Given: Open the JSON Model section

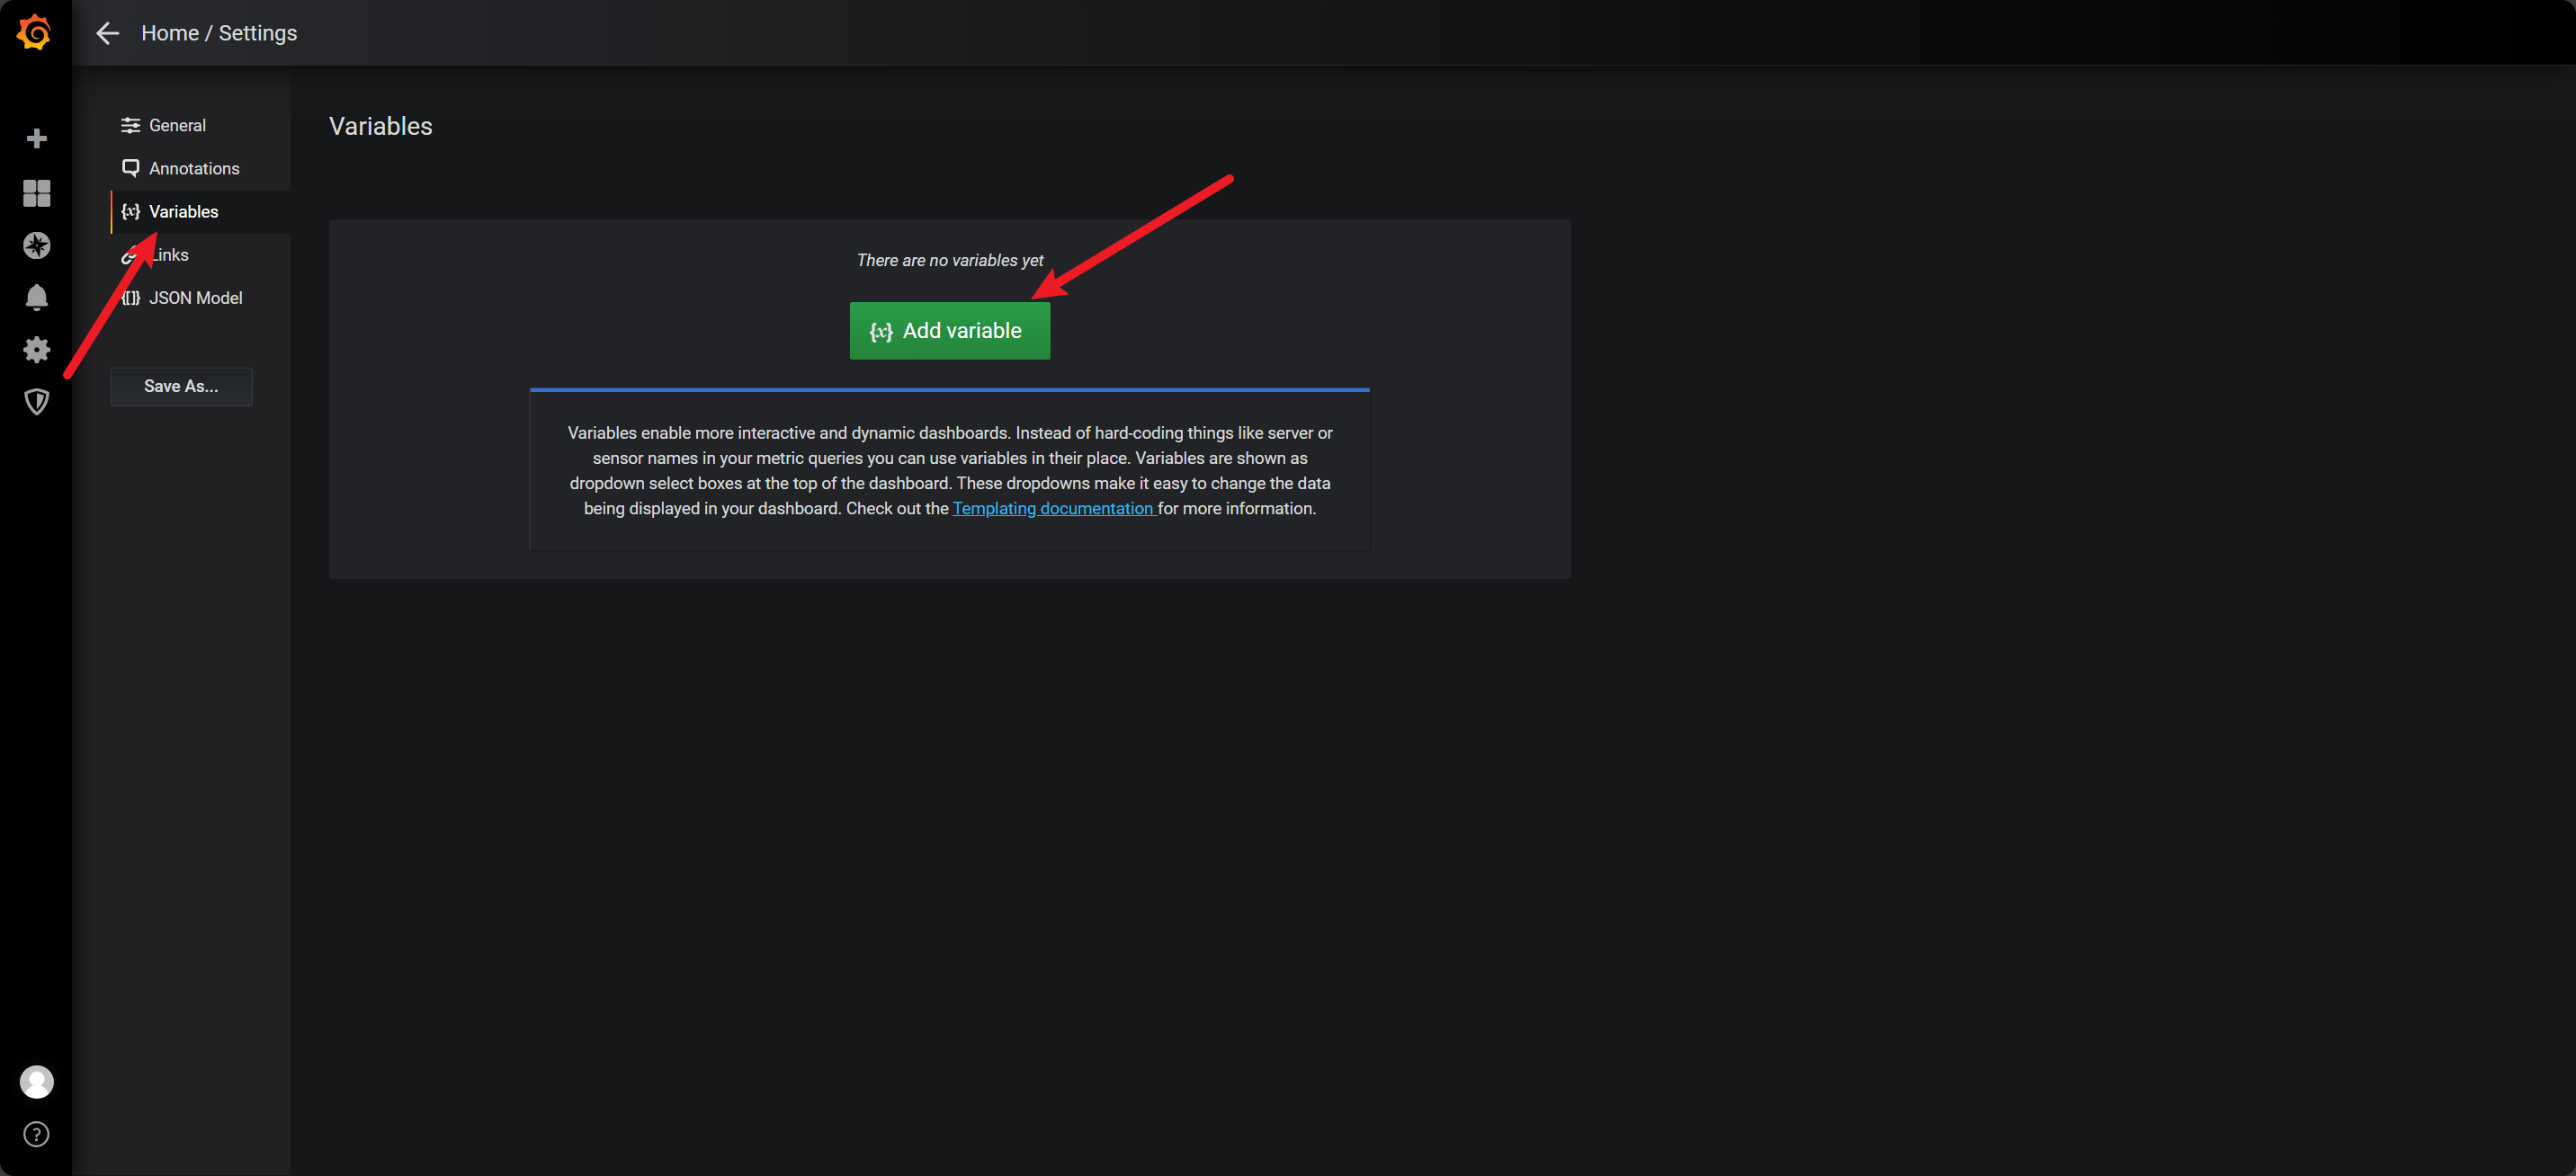Looking at the screenshot, I should [x=195, y=297].
